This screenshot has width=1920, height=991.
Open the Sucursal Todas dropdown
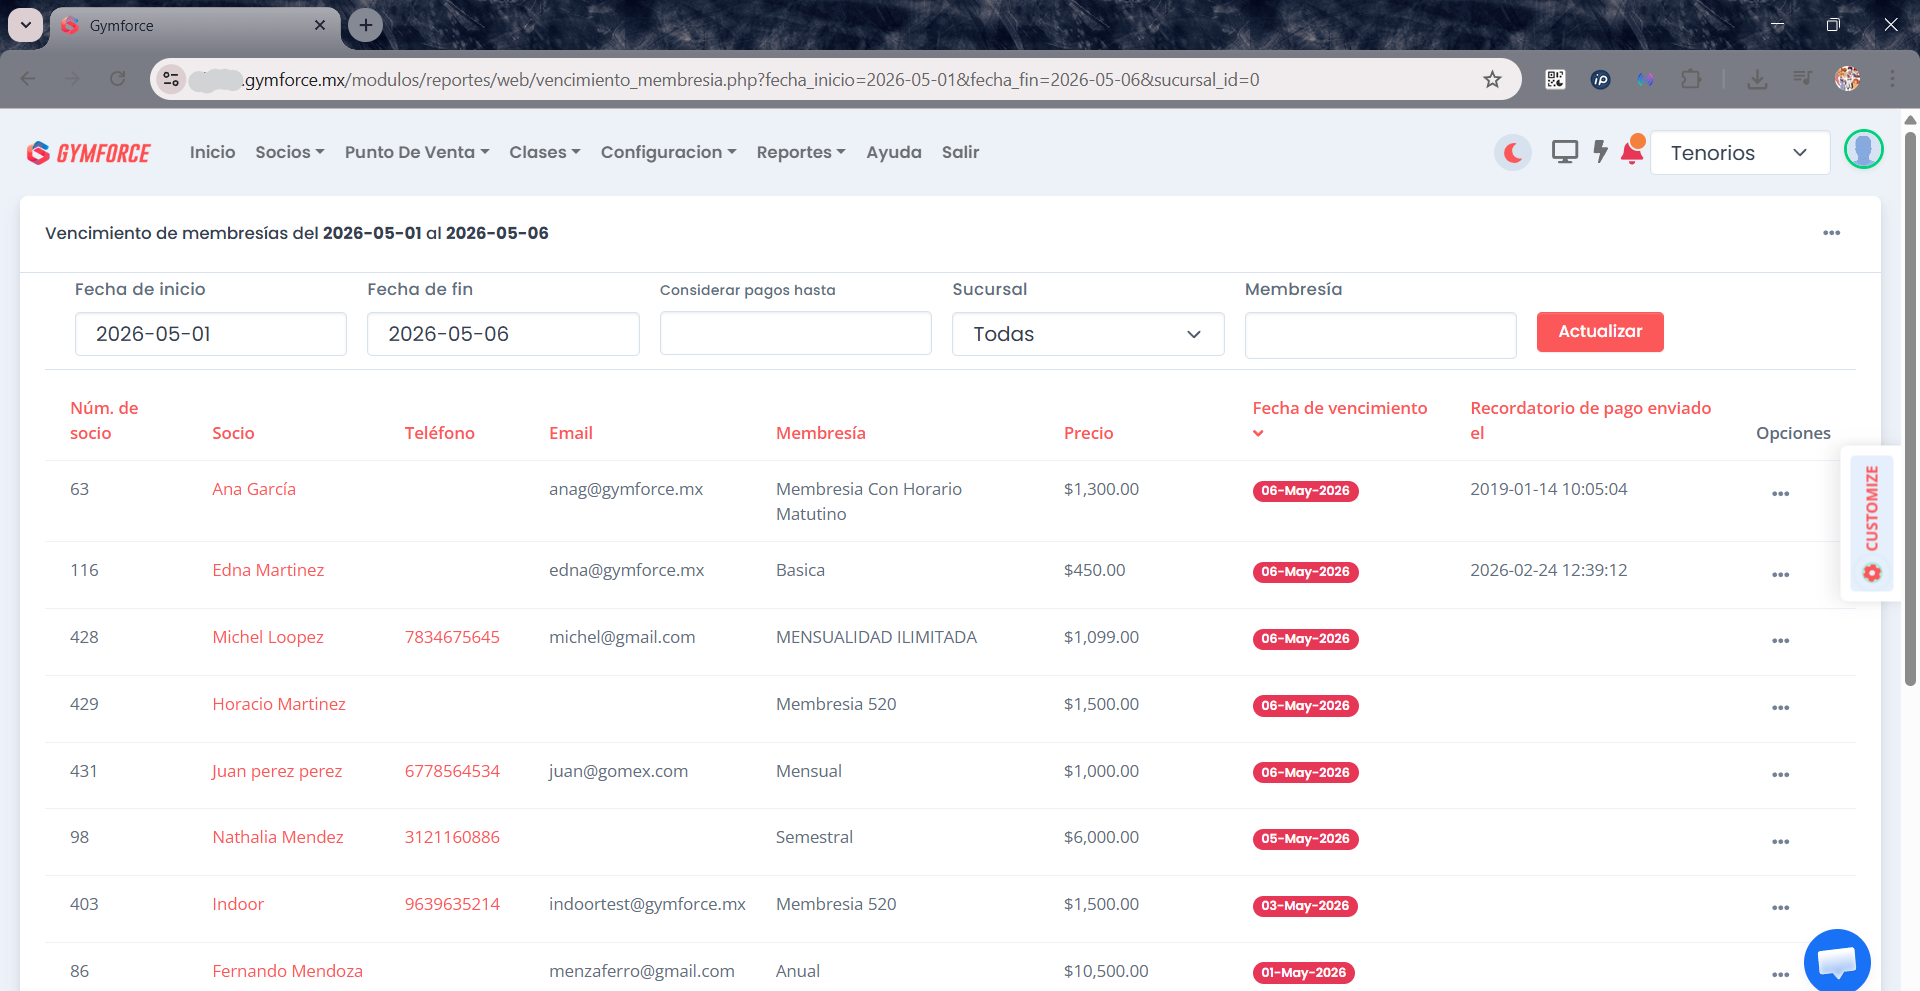pyautogui.click(x=1088, y=334)
